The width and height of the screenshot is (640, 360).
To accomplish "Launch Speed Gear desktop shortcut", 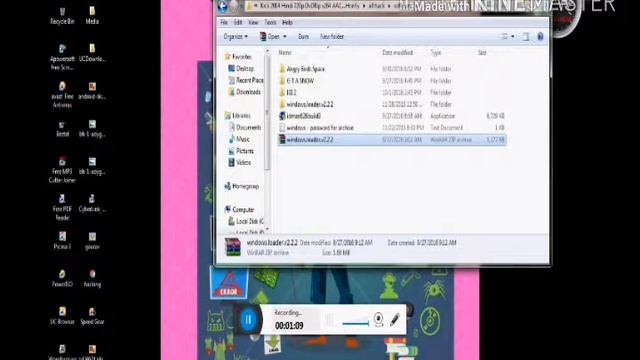I will pos(92,316).
